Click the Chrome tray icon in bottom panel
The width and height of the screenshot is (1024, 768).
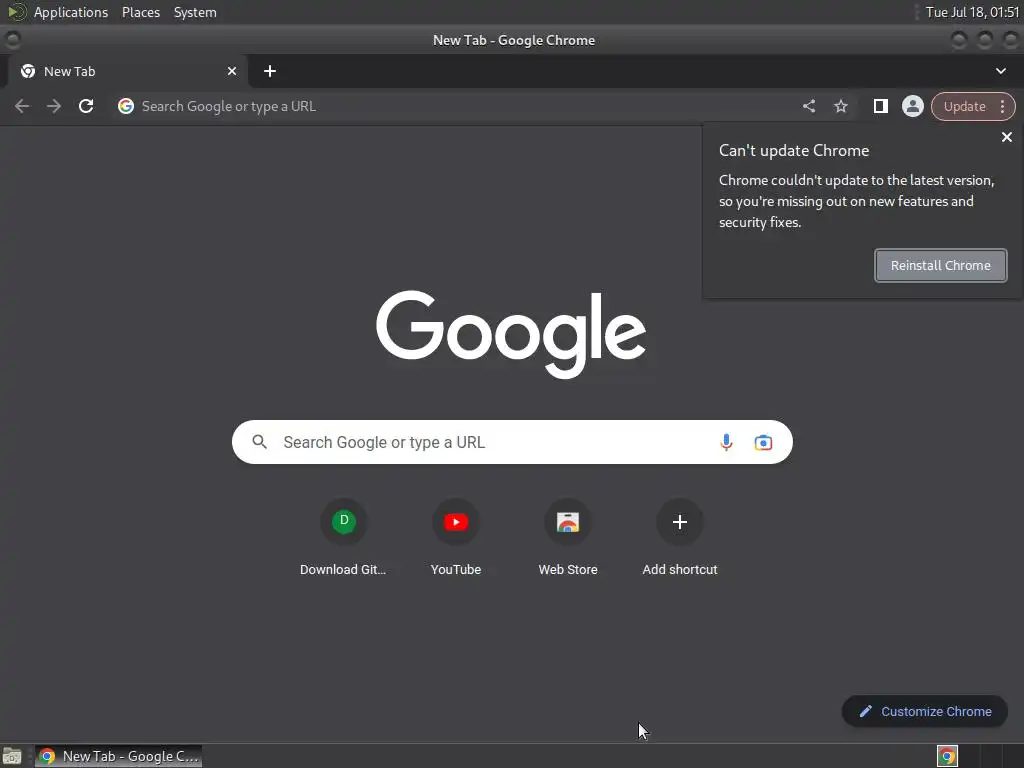click(x=947, y=756)
